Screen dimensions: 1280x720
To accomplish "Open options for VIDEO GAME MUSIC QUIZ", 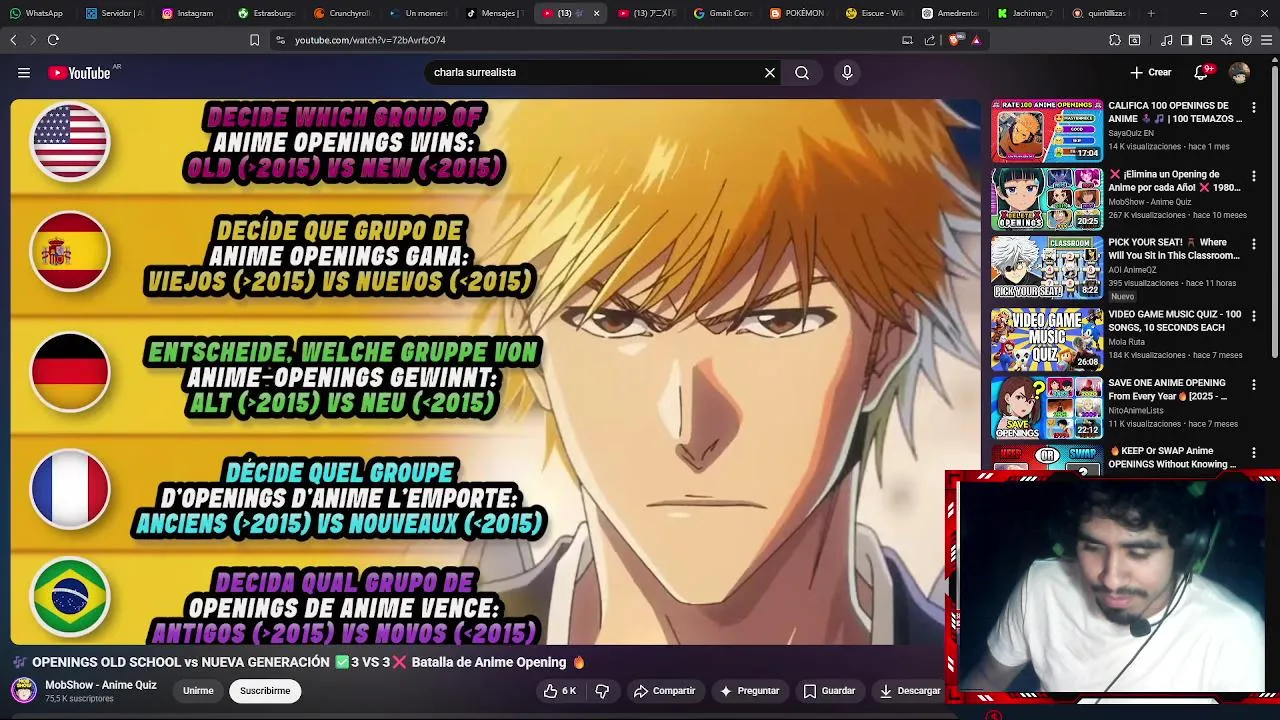I will [x=1254, y=316].
